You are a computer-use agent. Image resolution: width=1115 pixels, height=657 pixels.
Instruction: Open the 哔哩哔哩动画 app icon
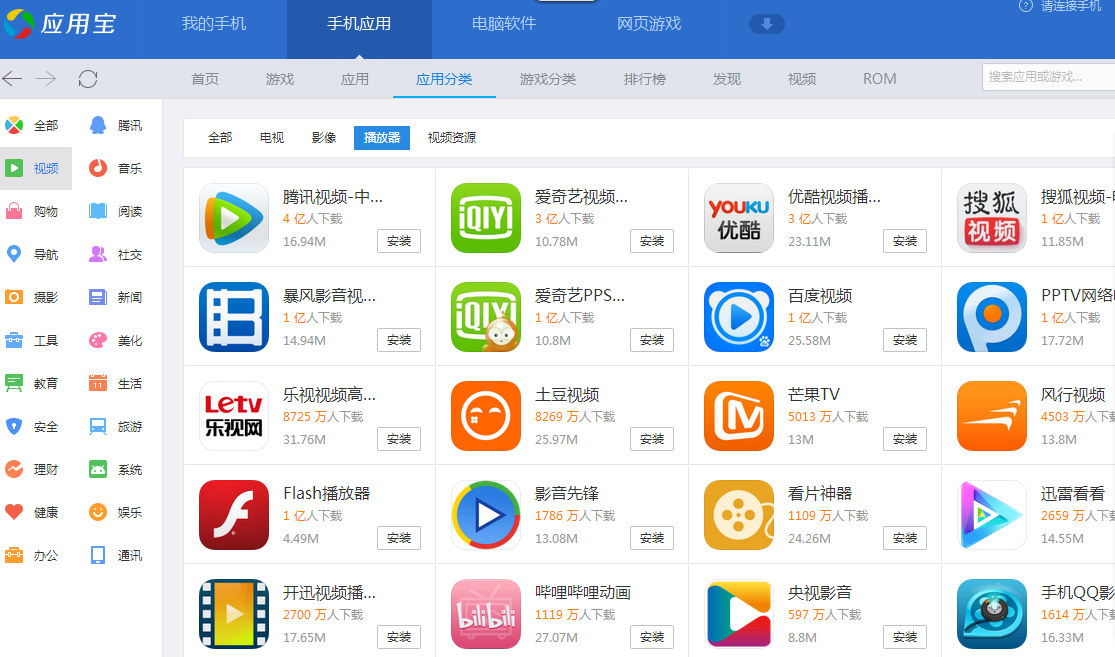[486, 614]
